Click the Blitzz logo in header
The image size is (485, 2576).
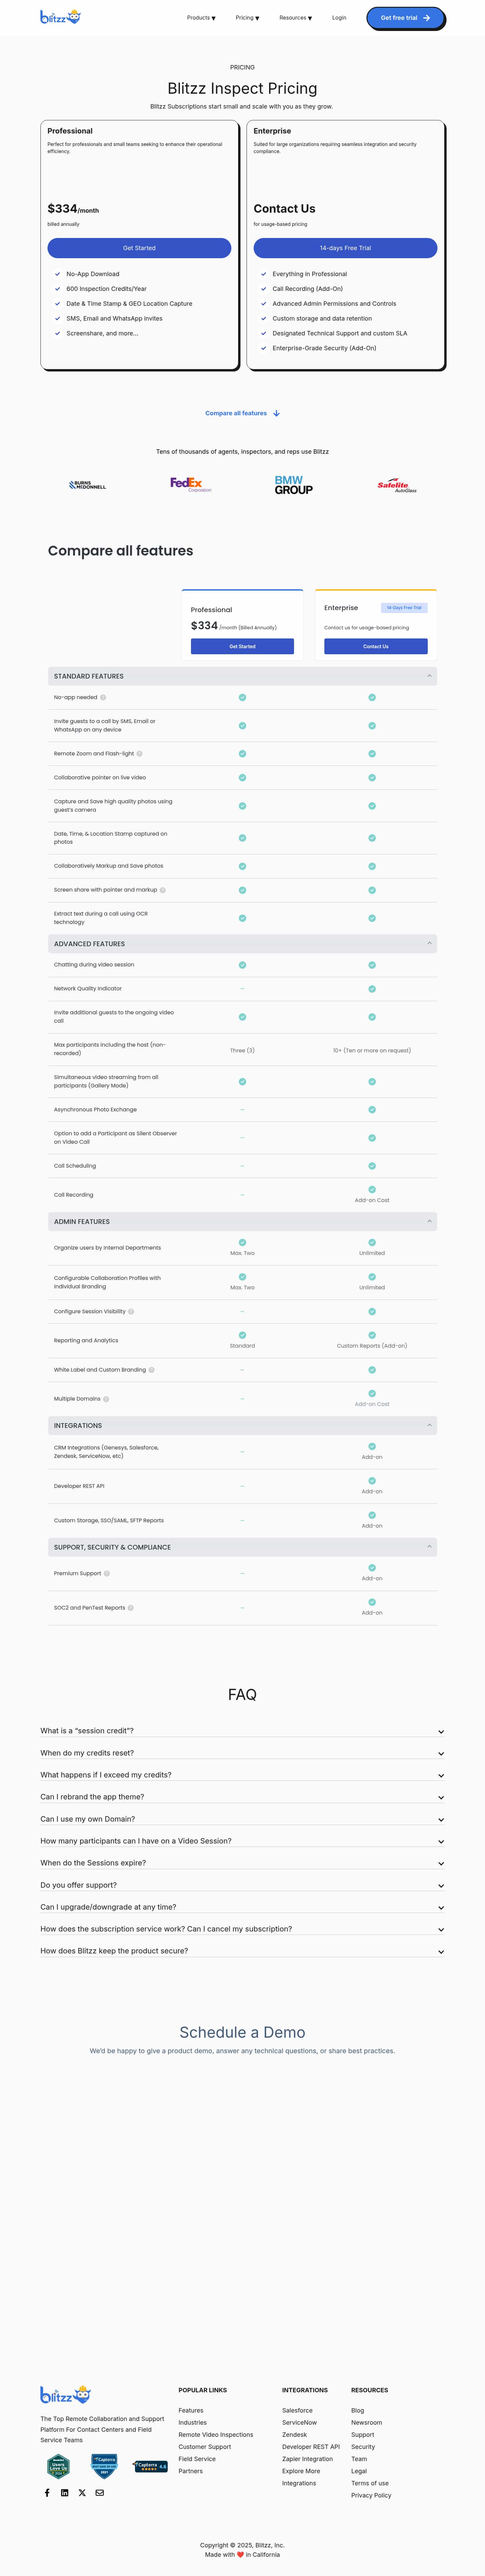(x=60, y=17)
